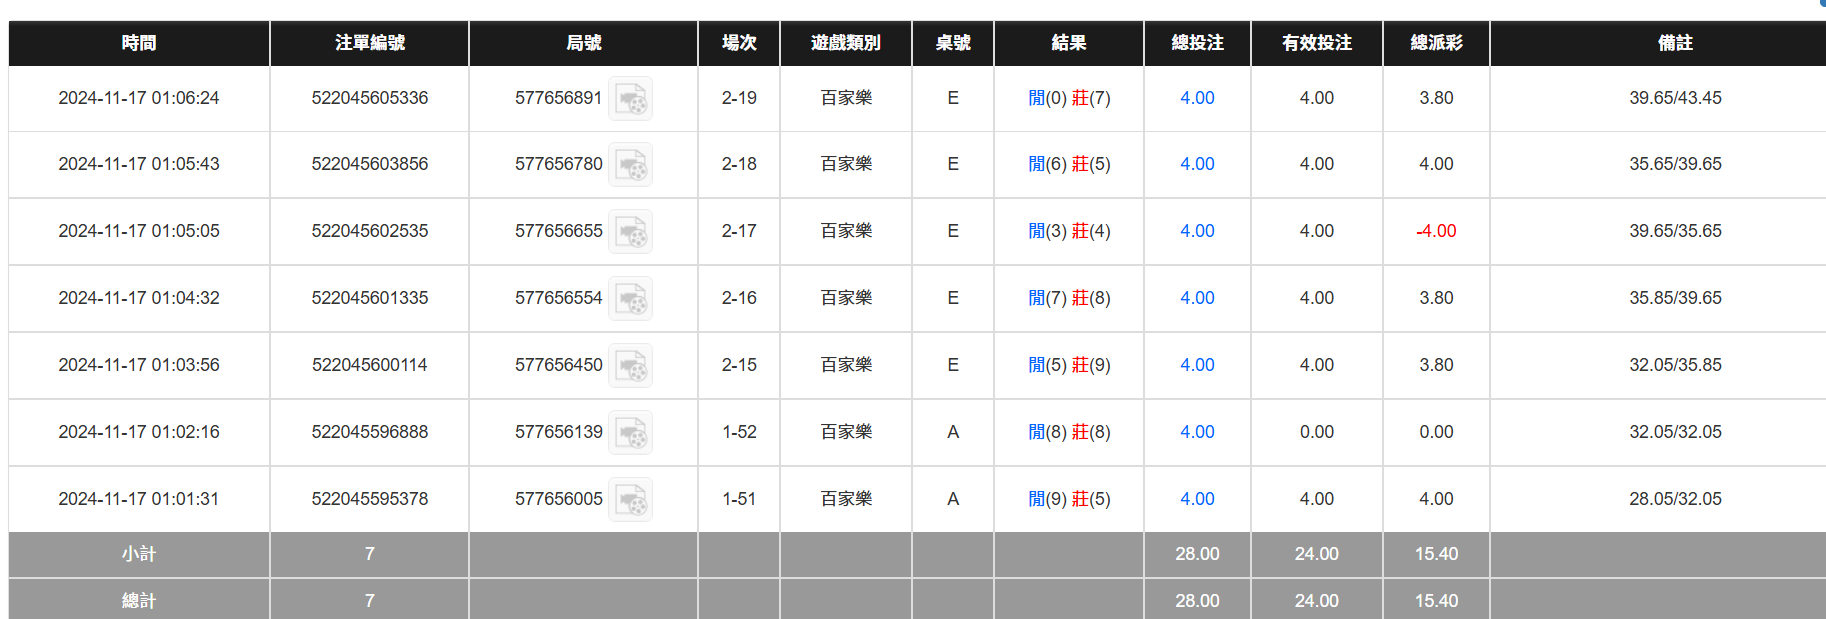Select the 總派彩 column header
This screenshot has height=619, width=1826.
pyautogui.click(x=1436, y=43)
